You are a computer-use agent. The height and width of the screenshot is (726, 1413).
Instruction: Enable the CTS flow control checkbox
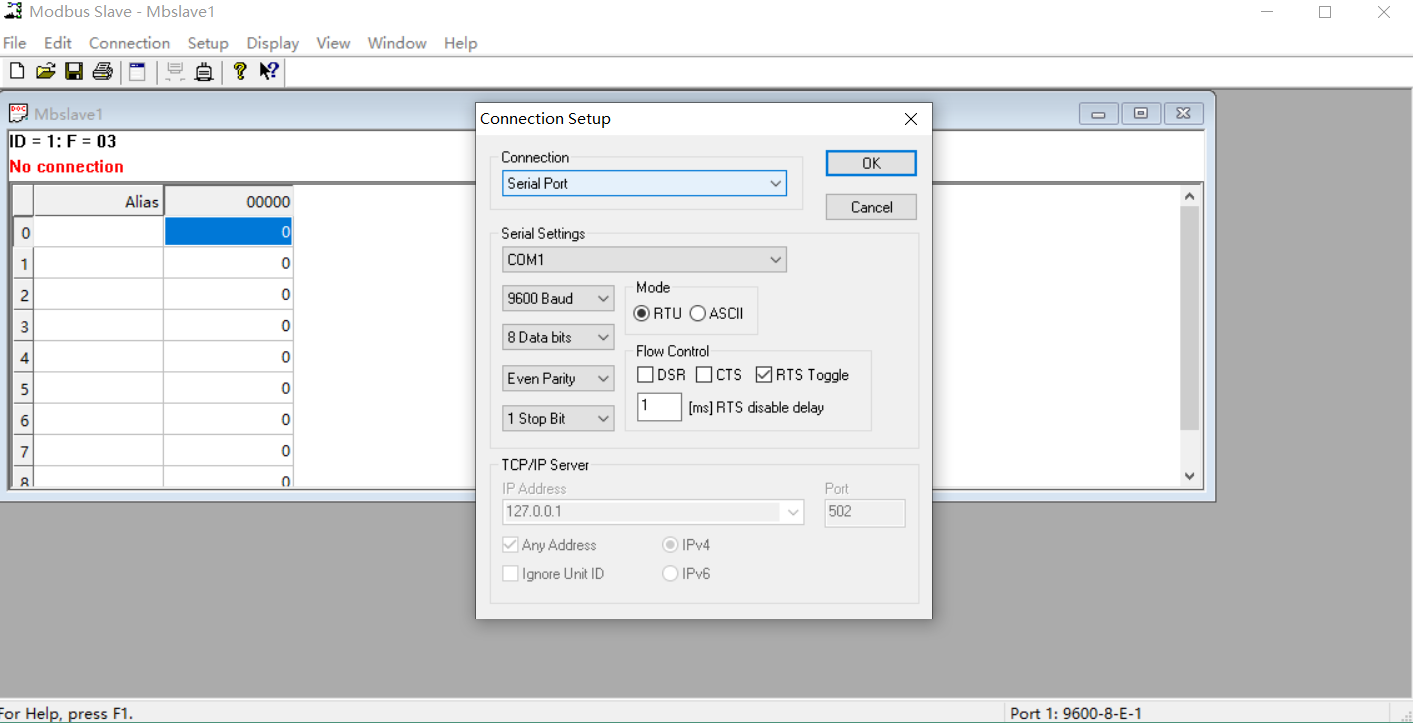tap(704, 375)
